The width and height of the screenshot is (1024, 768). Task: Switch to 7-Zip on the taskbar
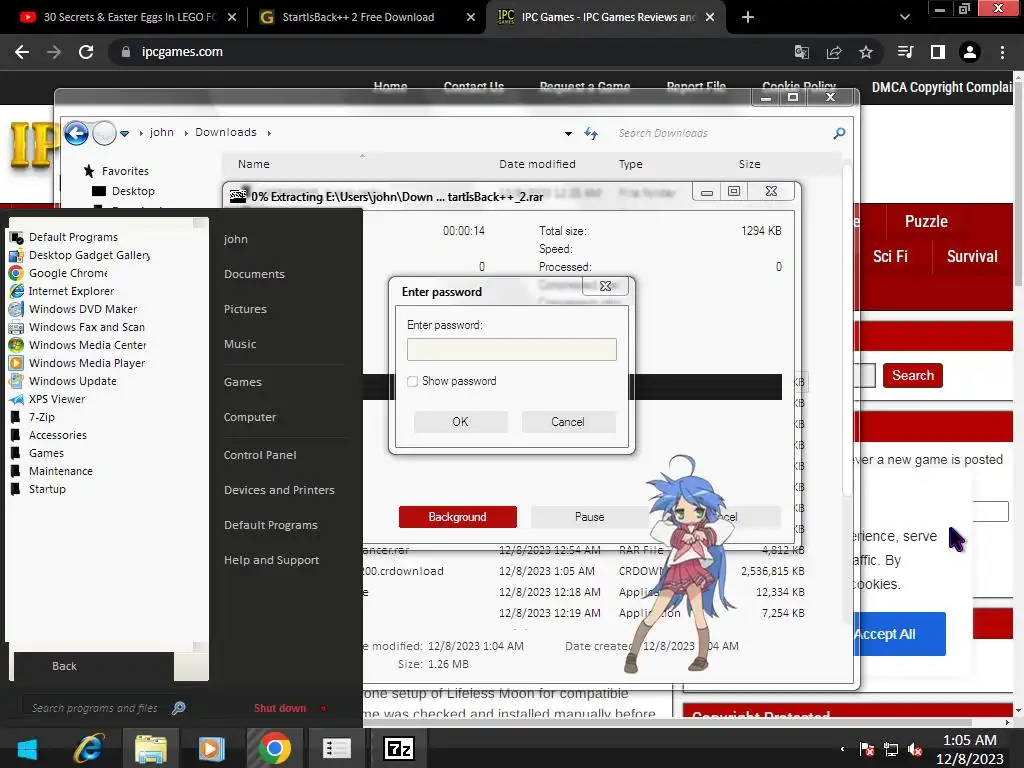pyautogui.click(x=398, y=748)
